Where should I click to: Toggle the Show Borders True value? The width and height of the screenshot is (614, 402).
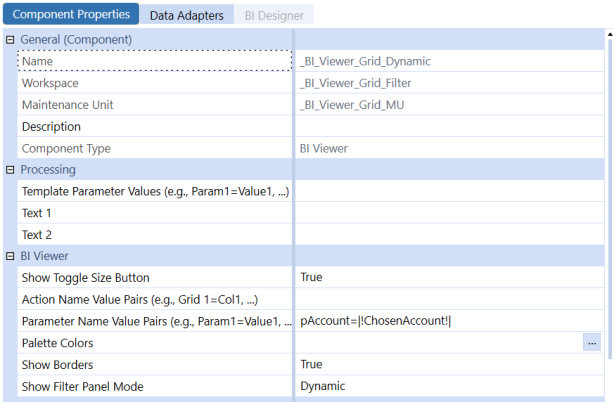[450, 364]
